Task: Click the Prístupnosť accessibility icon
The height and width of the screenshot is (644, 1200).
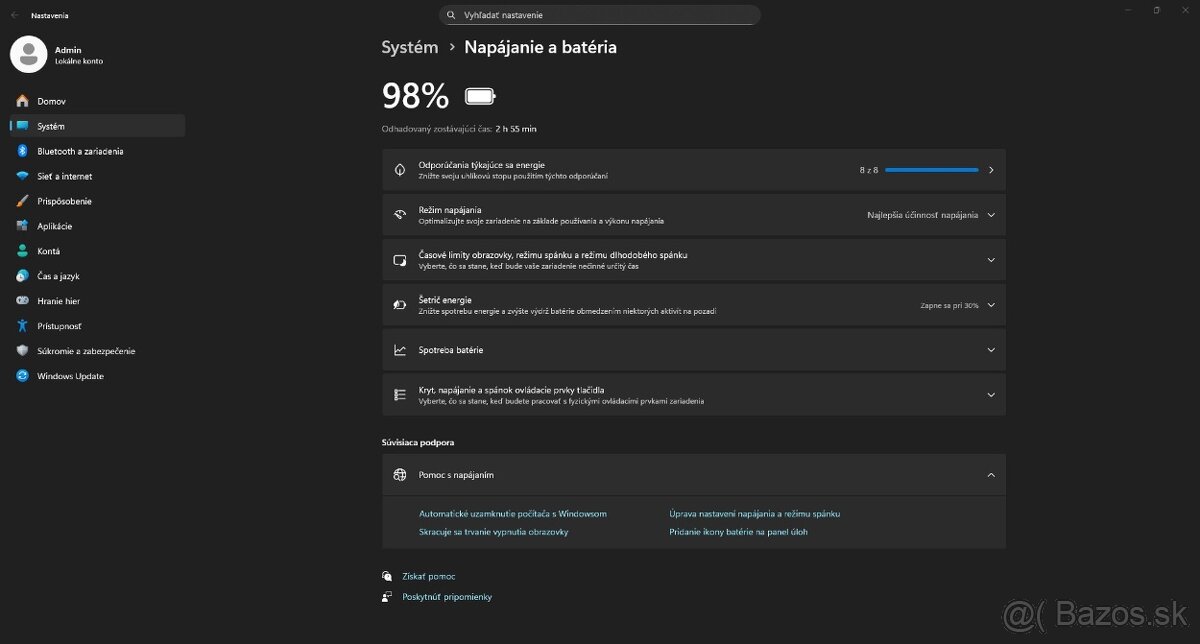Action: coord(22,326)
